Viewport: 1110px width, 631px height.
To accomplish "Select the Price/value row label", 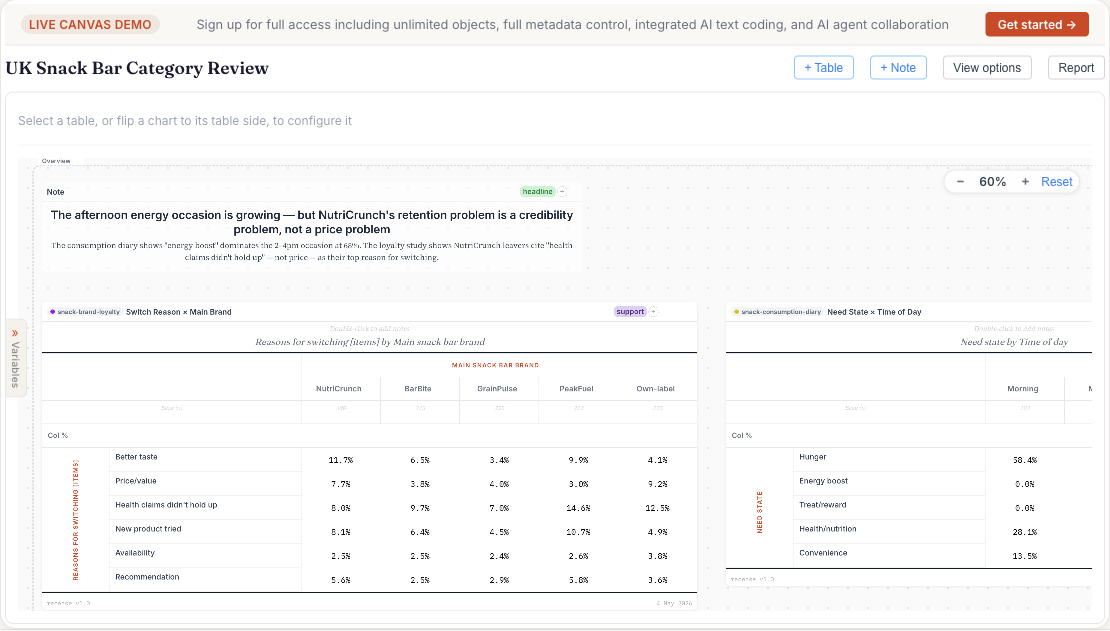I will click(136, 481).
